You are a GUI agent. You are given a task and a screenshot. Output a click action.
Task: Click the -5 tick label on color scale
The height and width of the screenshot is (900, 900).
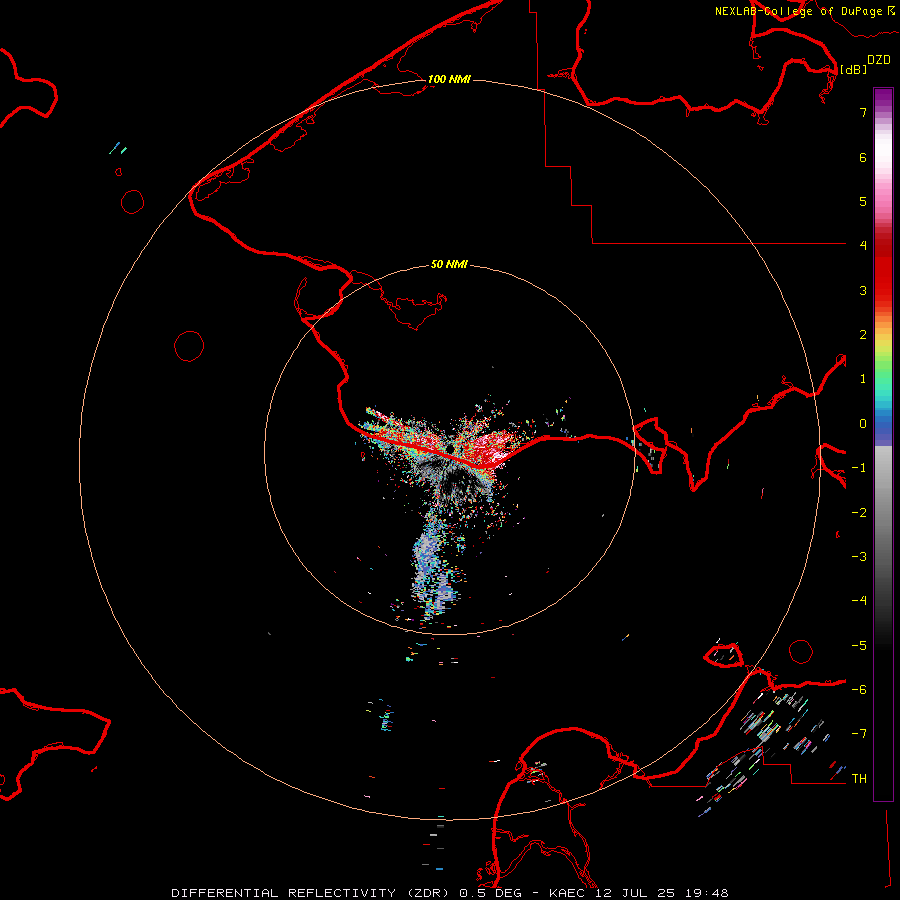[859, 646]
